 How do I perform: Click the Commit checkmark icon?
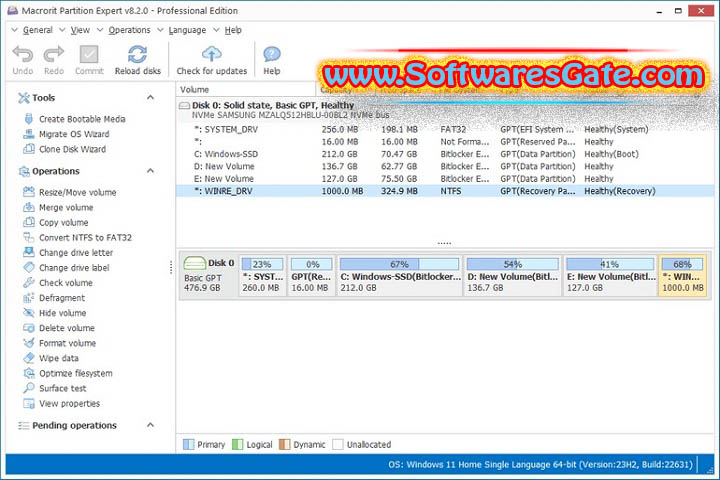pos(89,55)
